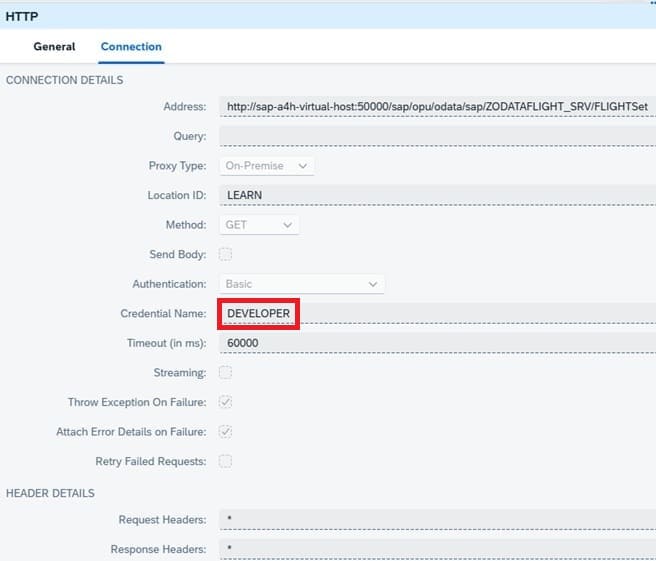Select the Connection tab
This screenshot has height=561, width=656.
131,47
